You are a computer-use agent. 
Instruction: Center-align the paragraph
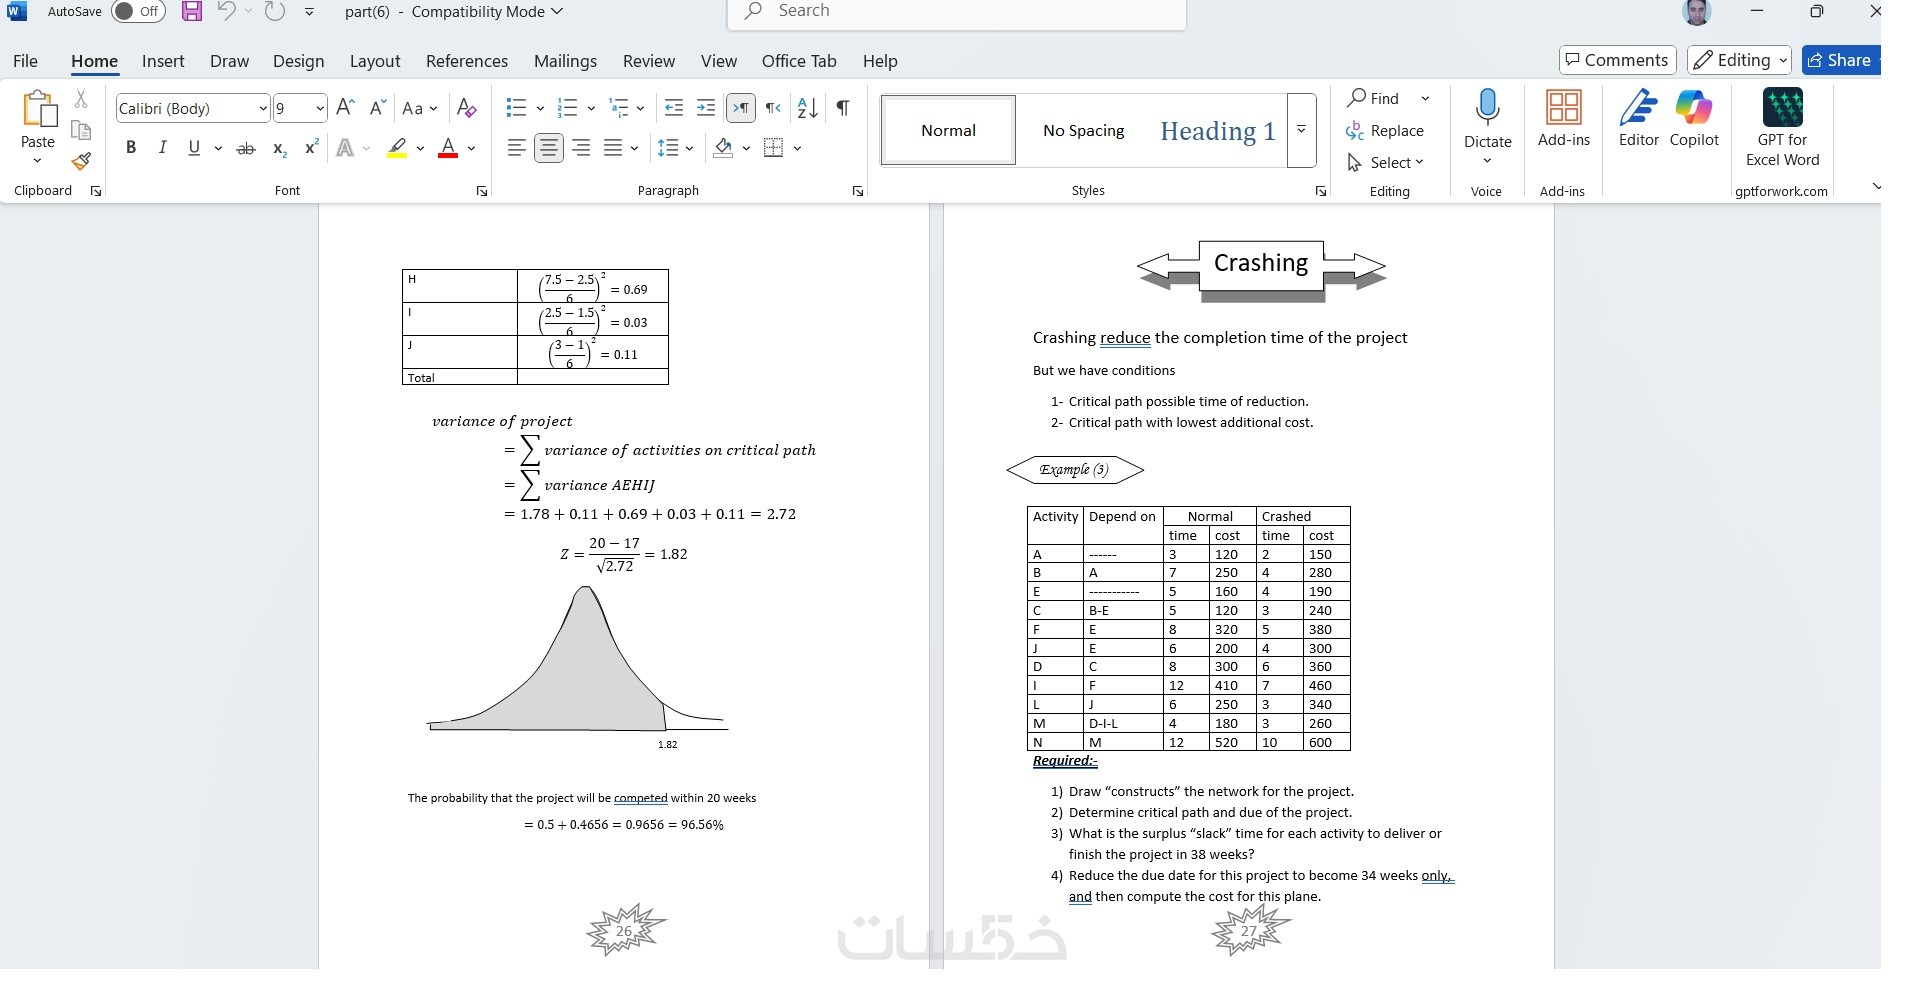[548, 148]
